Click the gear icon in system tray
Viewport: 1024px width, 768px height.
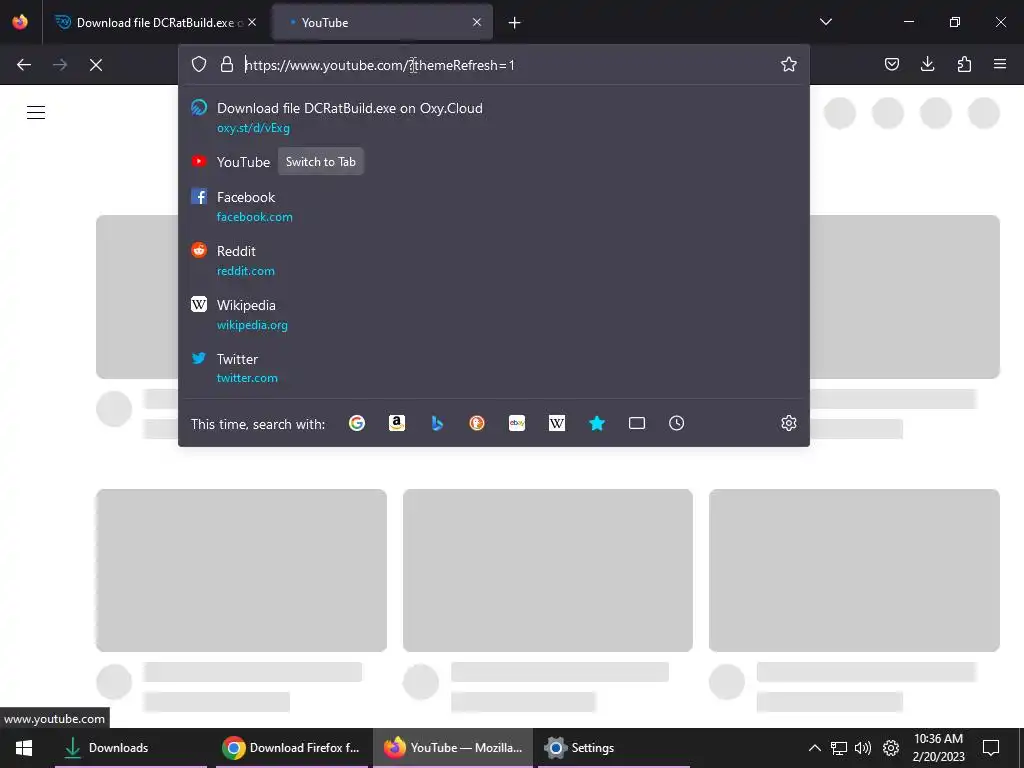(891, 748)
